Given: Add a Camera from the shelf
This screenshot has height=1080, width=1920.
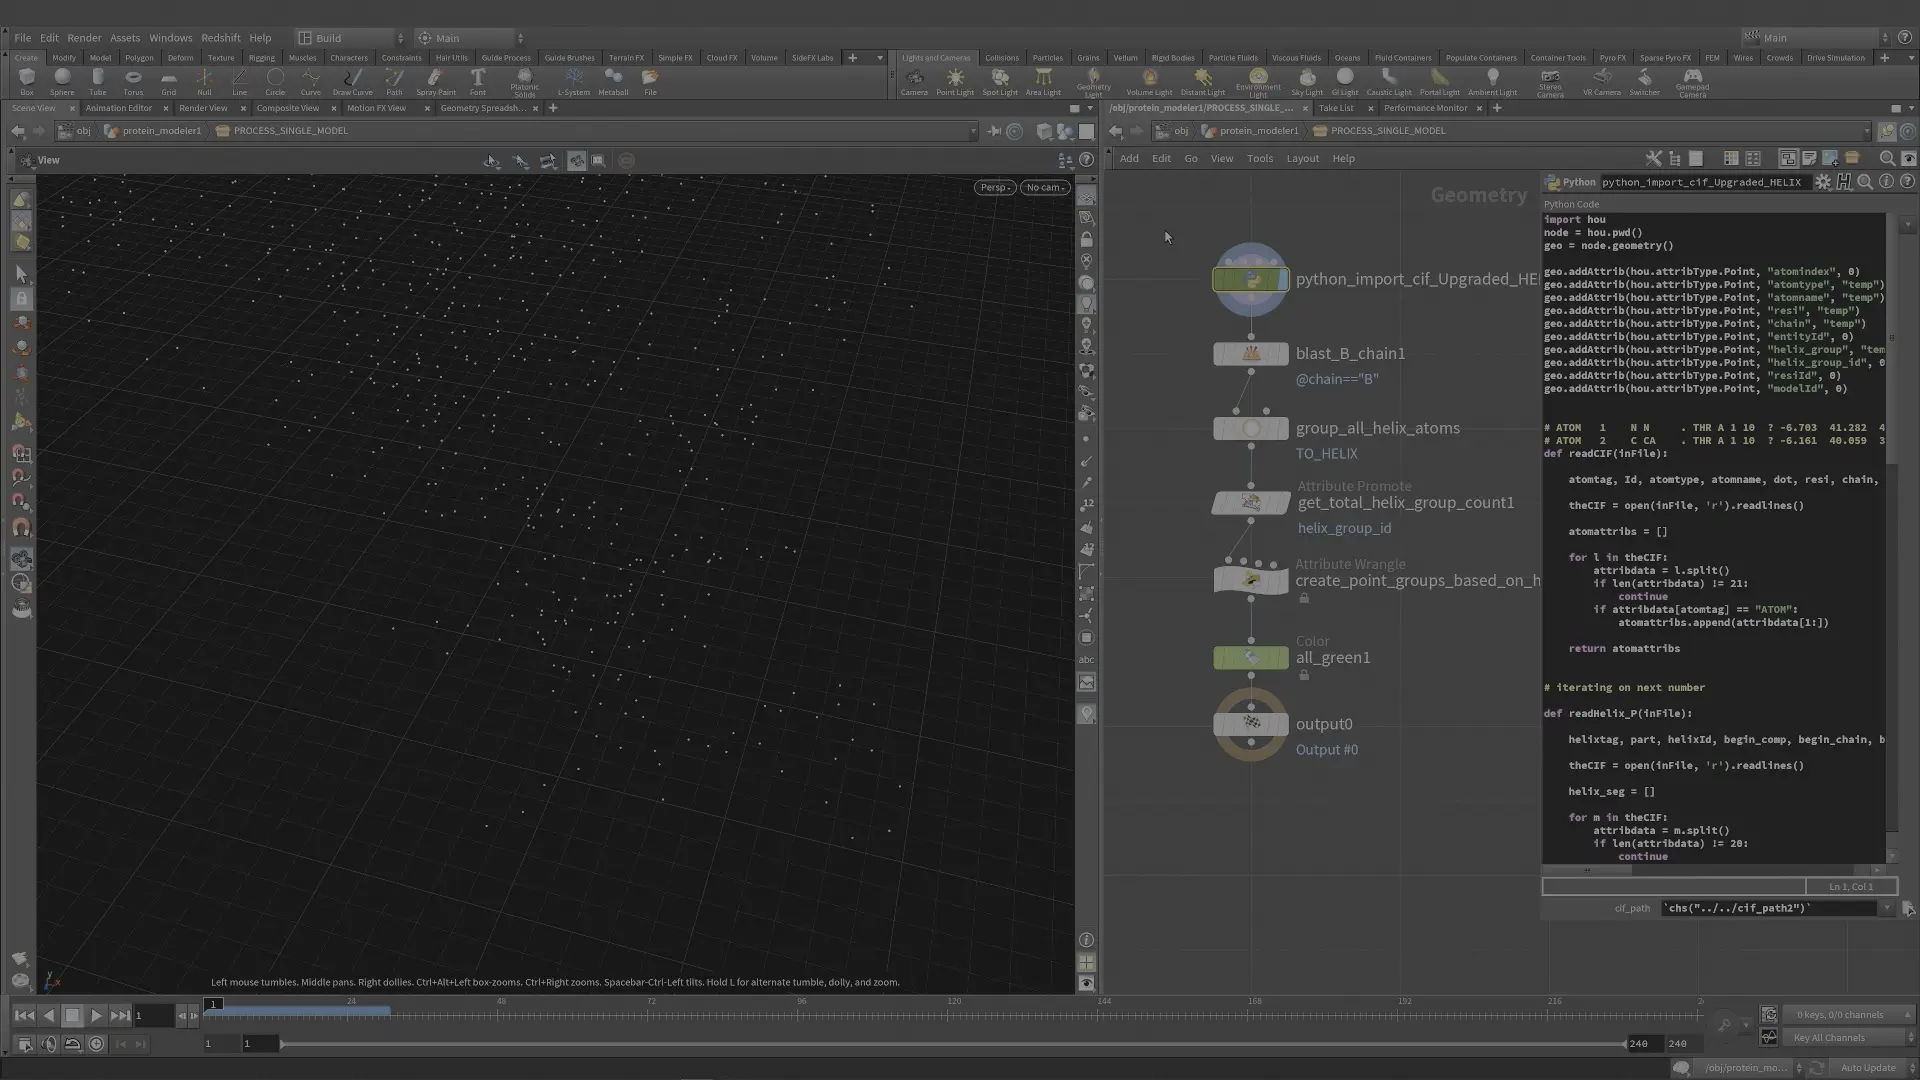Looking at the screenshot, I should [x=914, y=82].
